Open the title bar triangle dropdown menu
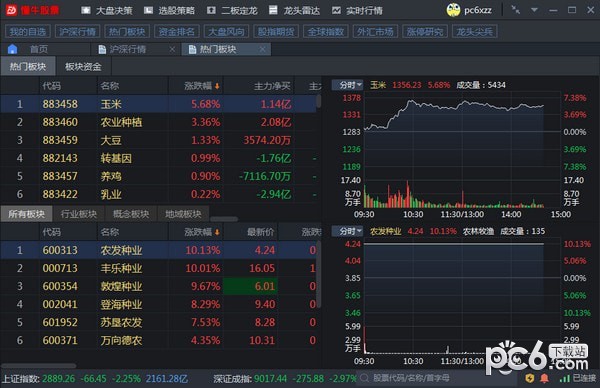This screenshot has height=388, width=600. pyautogui.click(x=535, y=10)
